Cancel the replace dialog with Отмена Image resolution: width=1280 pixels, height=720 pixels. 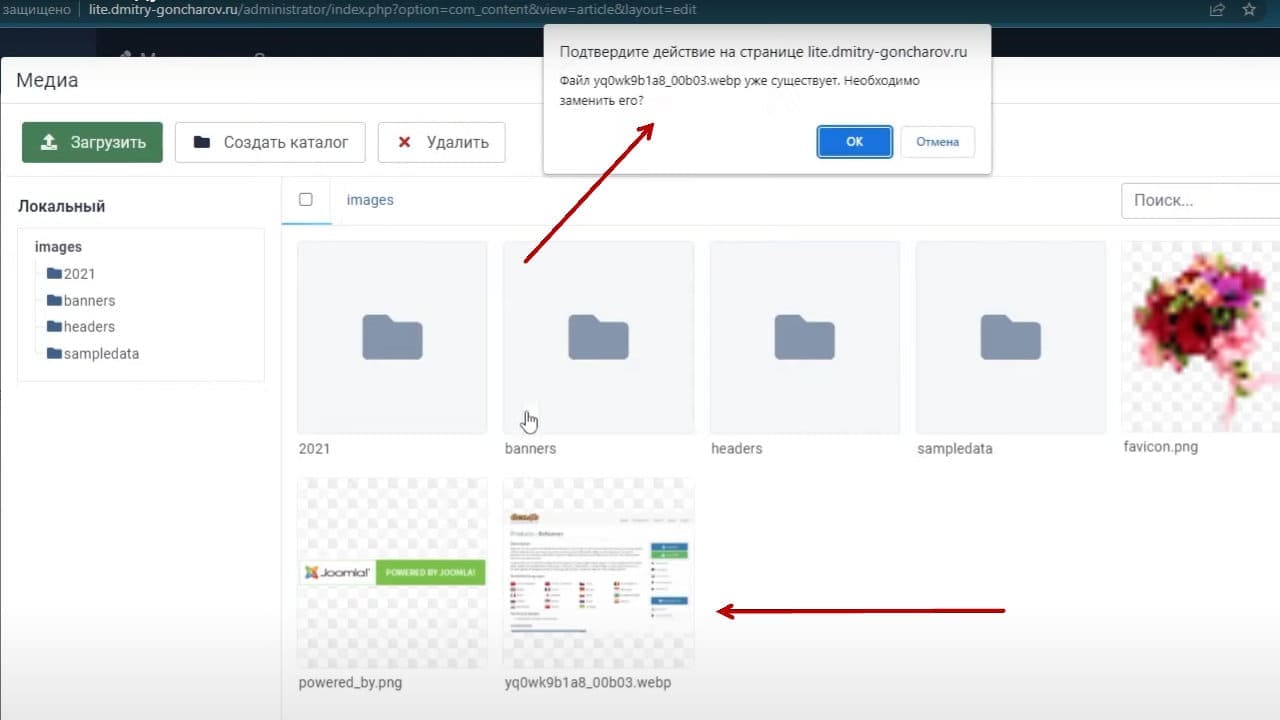coord(937,142)
